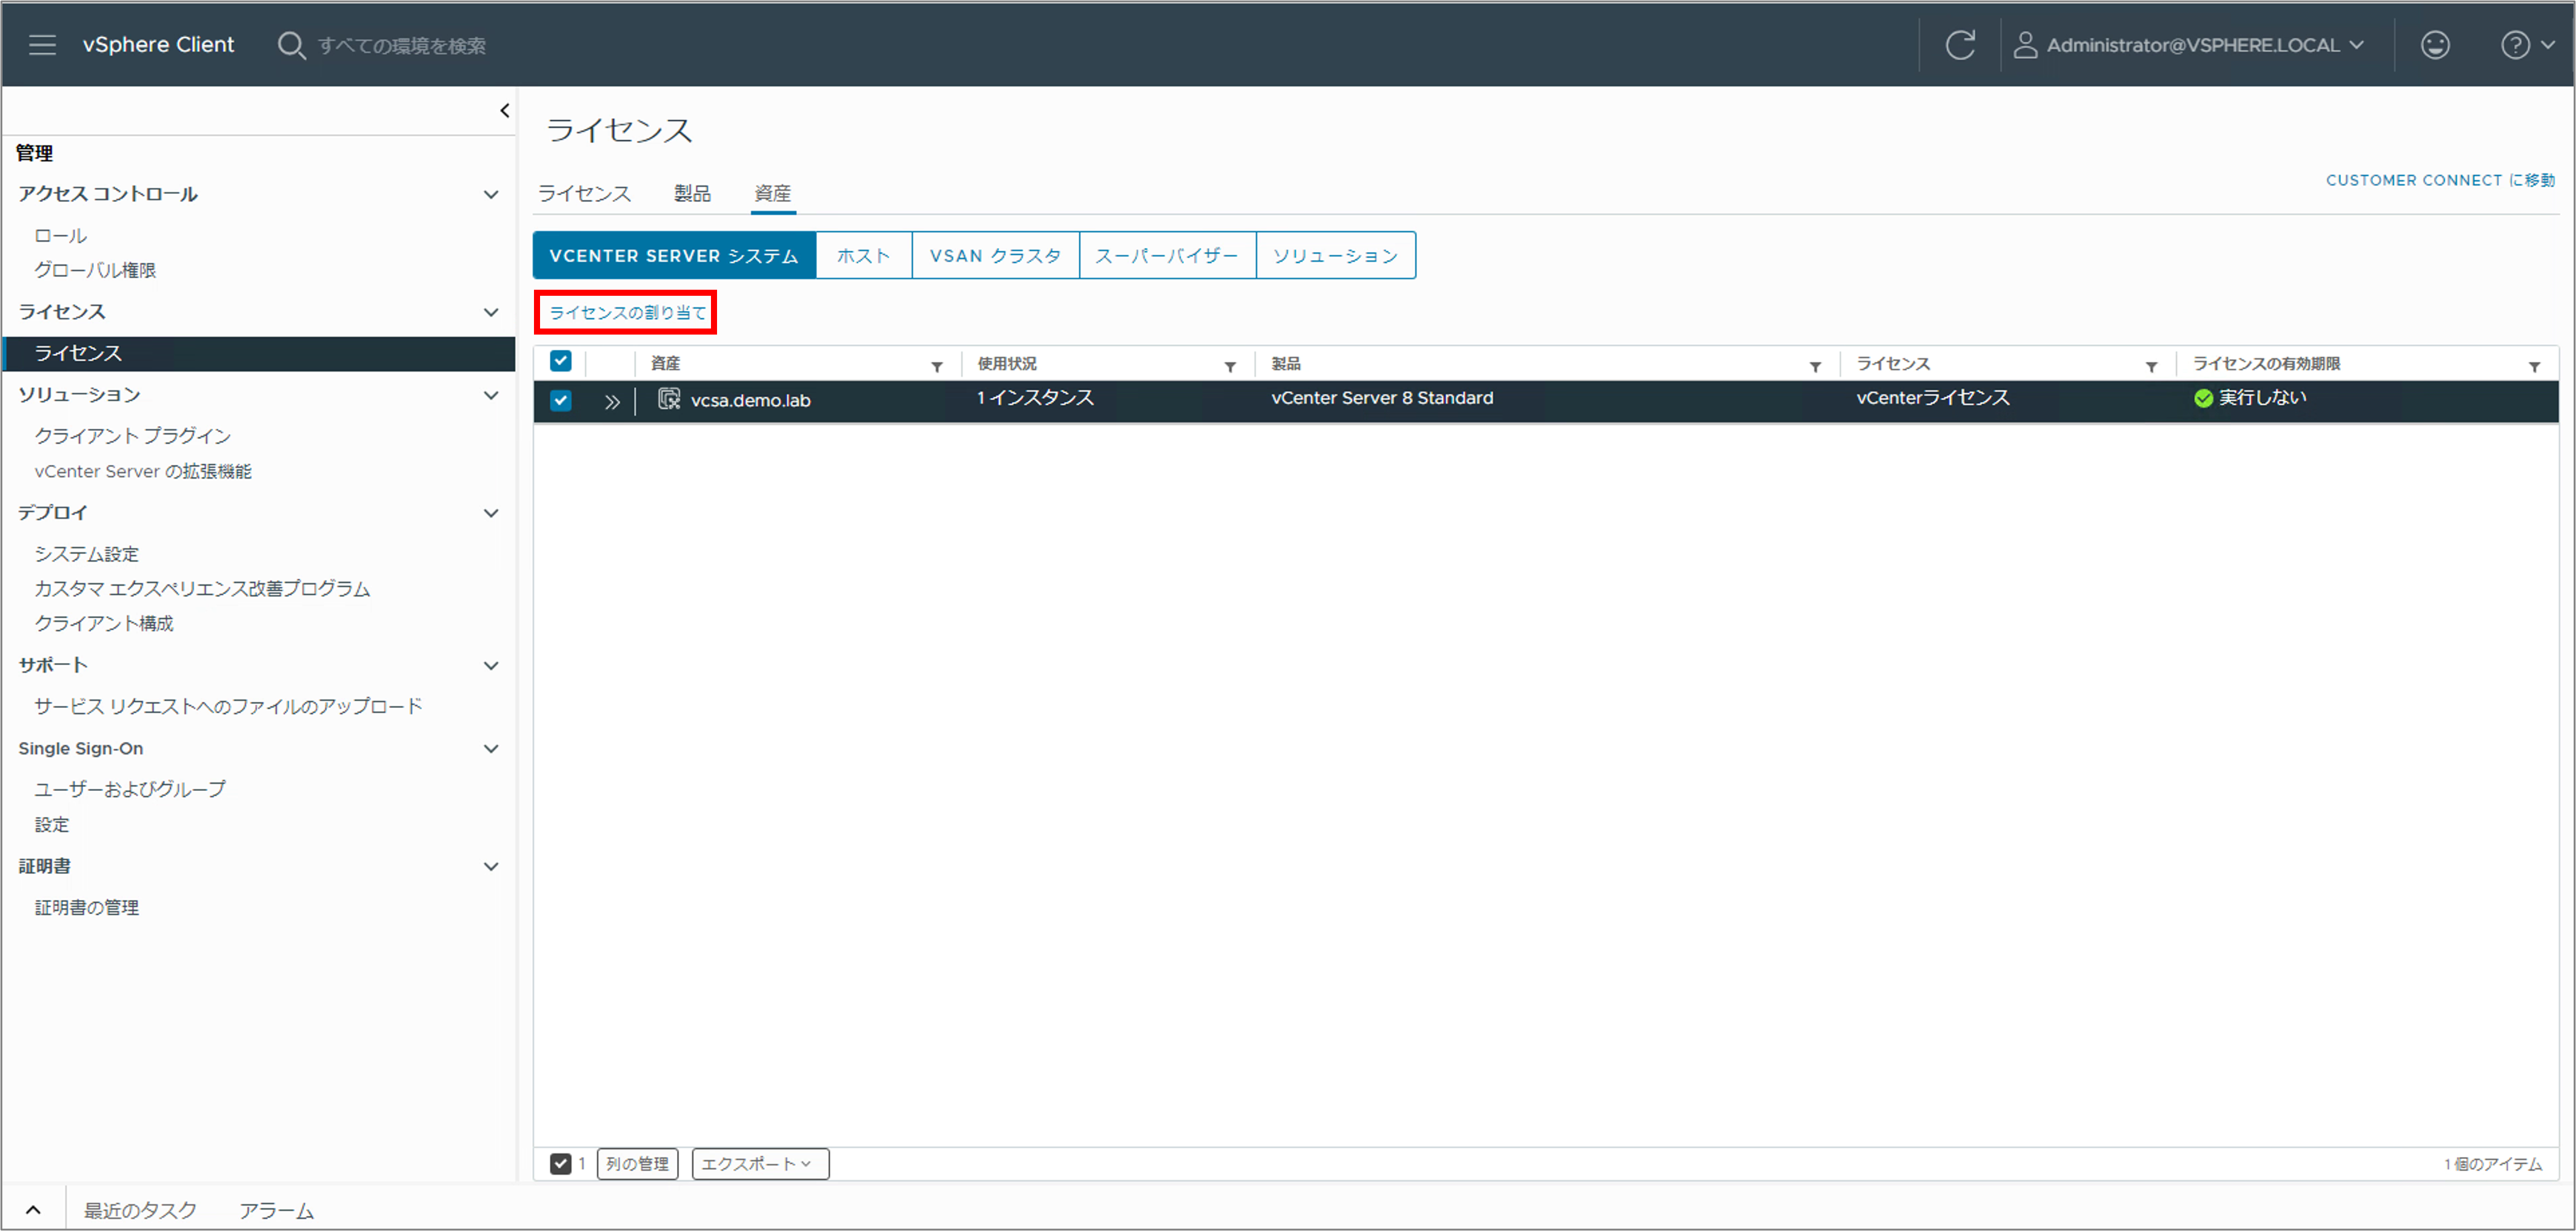Toggle the select-all checkbox in table header
Image resolution: width=2576 pixels, height=1231 pixels.
[x=561, y=361]
